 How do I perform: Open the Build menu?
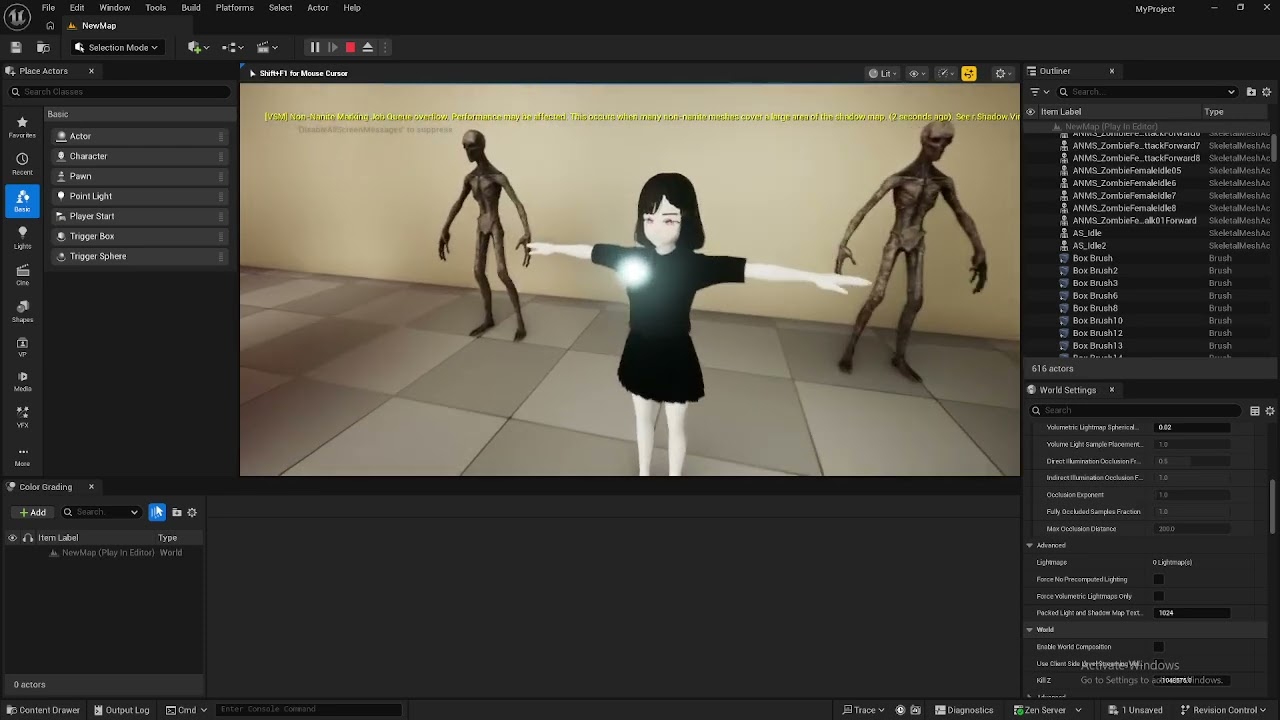[x=191, y=7]
